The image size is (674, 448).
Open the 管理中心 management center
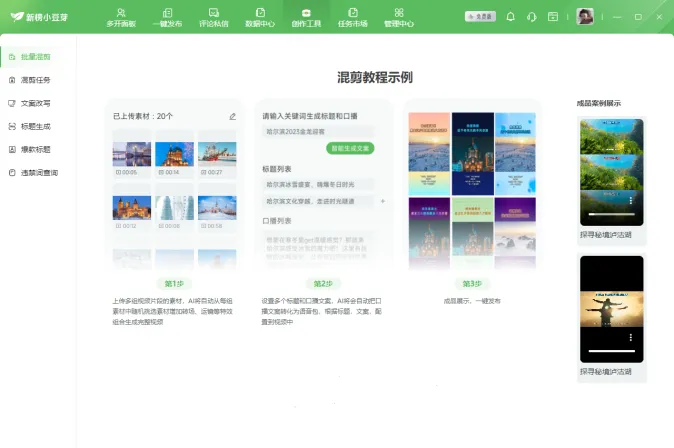coord(398,17)
